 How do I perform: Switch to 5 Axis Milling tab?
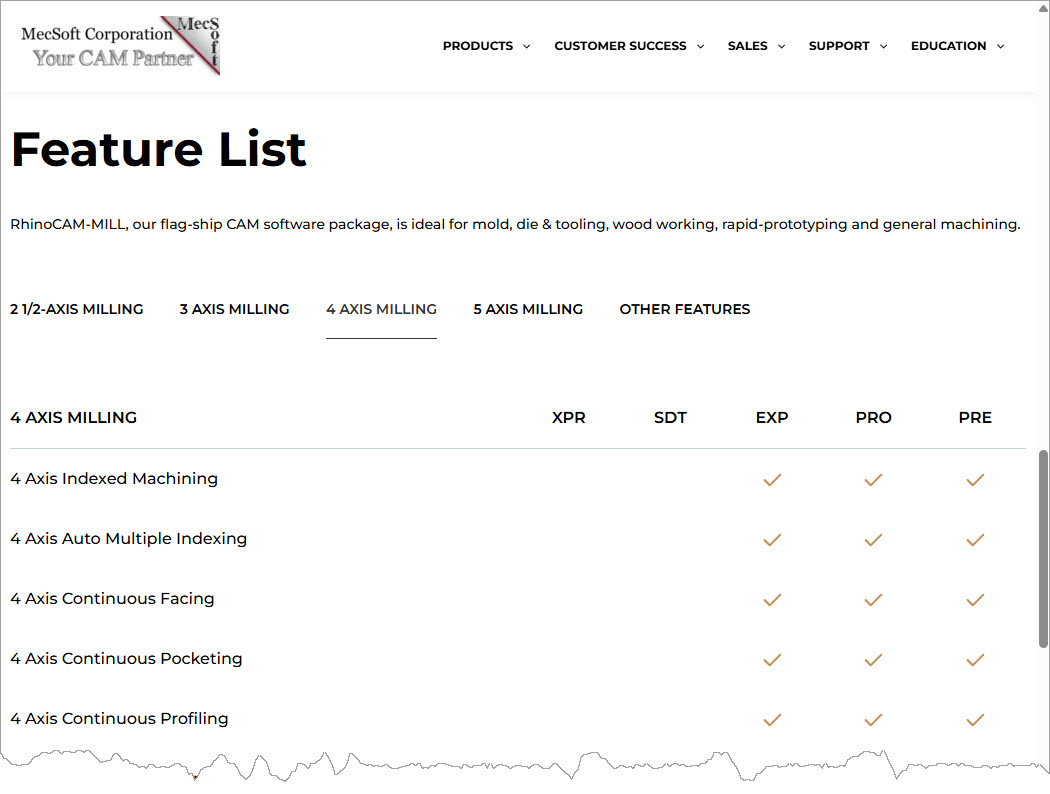point(528,309)
